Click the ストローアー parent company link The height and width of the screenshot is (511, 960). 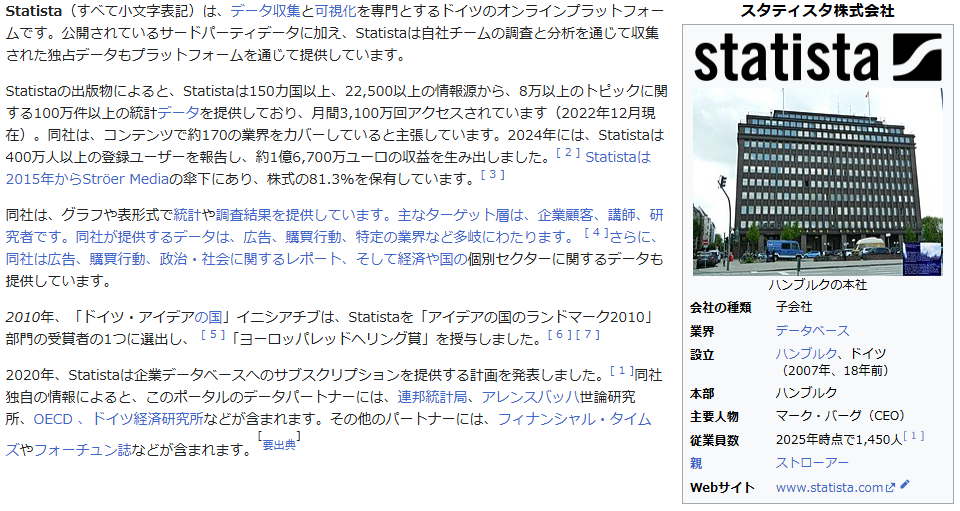point(812,463)
